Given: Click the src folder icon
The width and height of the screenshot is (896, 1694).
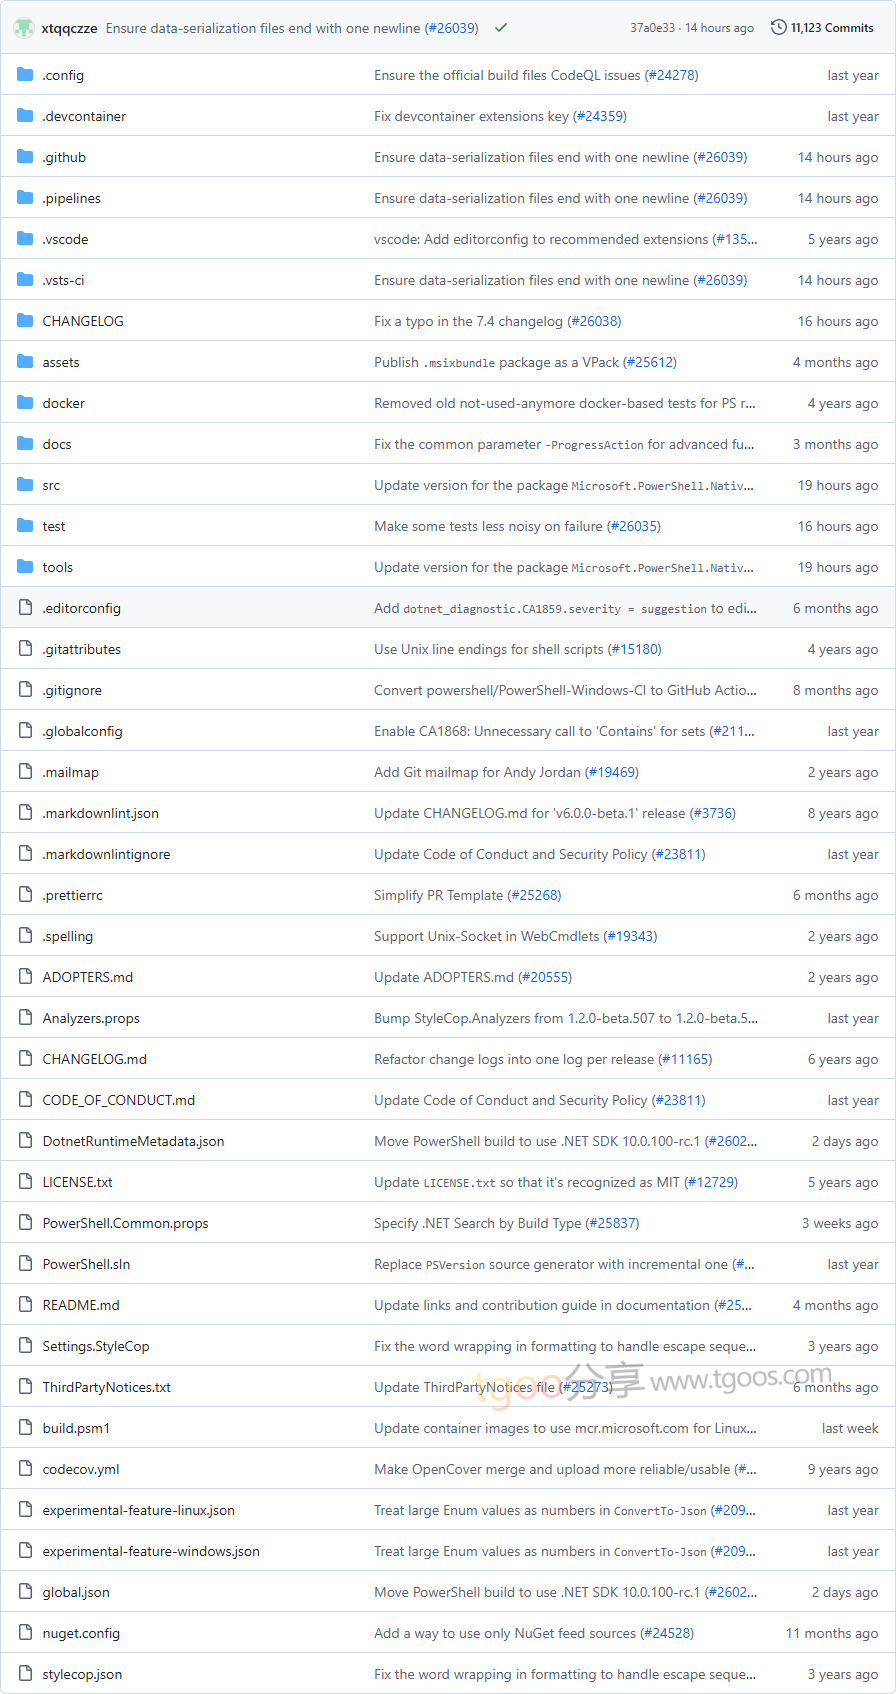Looking at the screenshot, I should [x=25, y=485].
